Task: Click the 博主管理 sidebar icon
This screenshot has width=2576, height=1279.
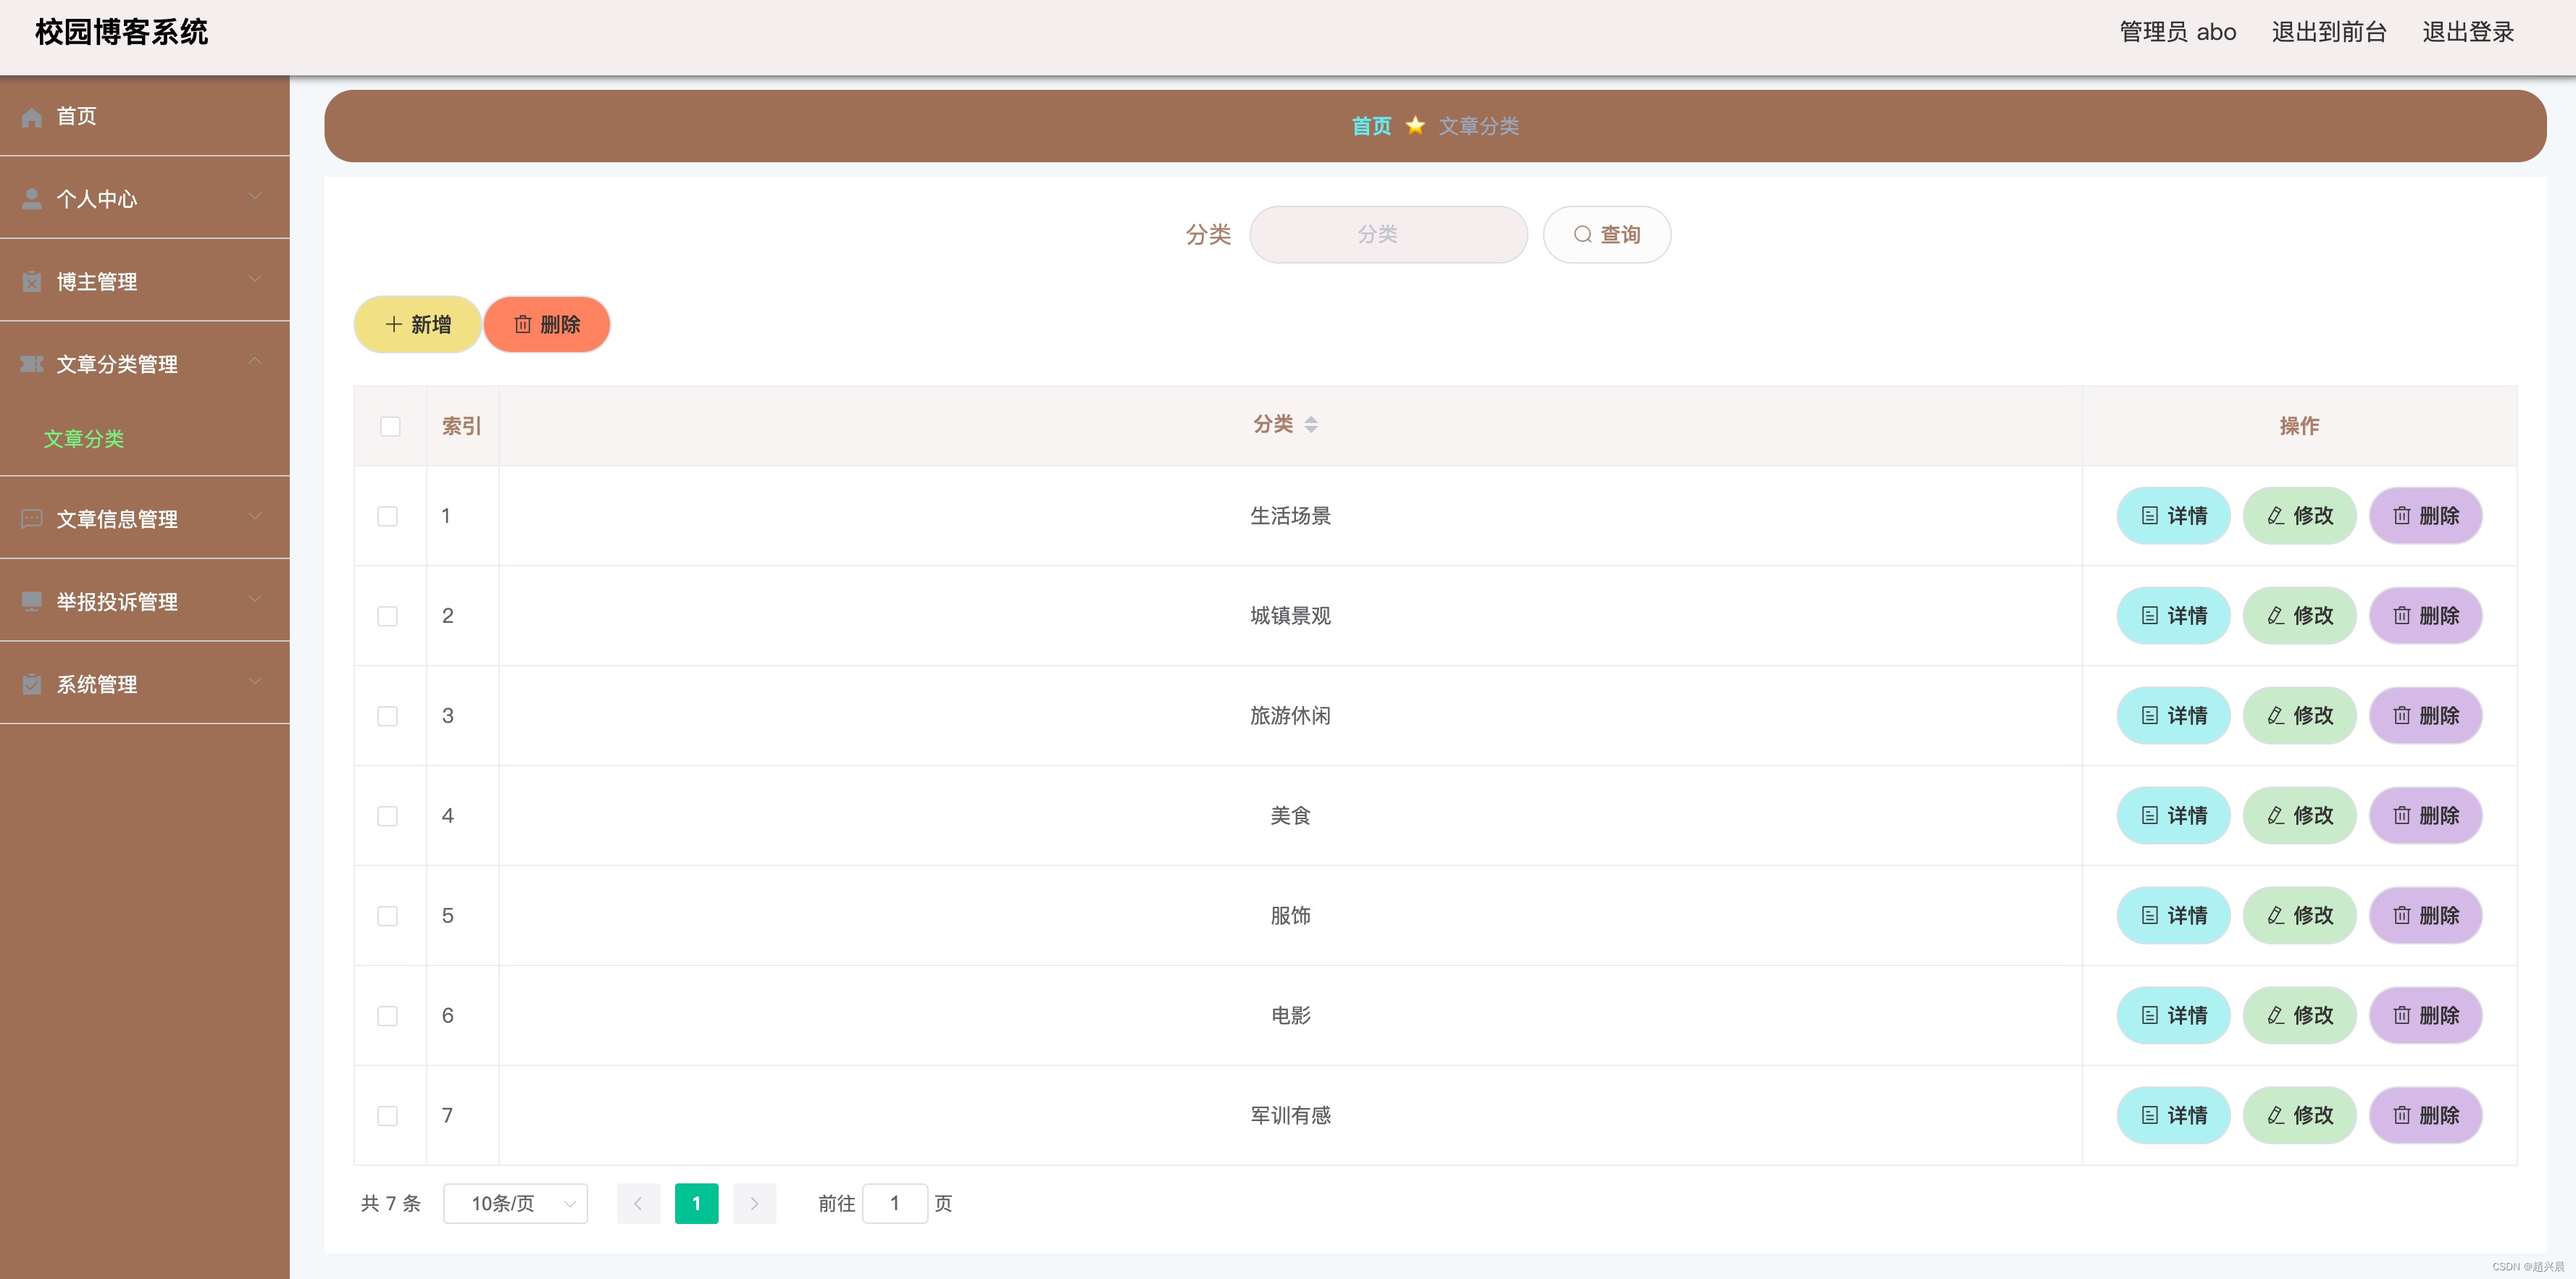Action: (32, 282)
